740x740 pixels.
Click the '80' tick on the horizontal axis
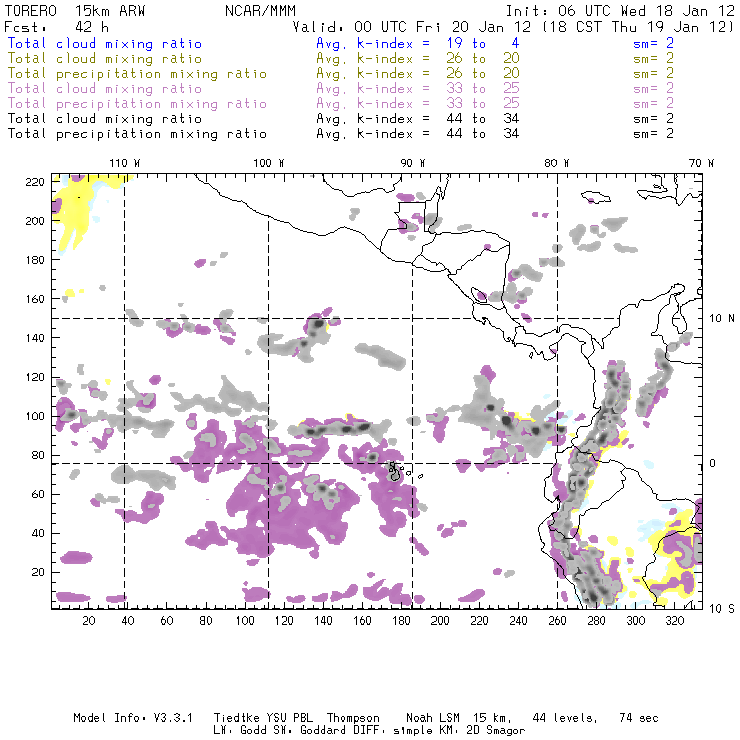[206, 621]
